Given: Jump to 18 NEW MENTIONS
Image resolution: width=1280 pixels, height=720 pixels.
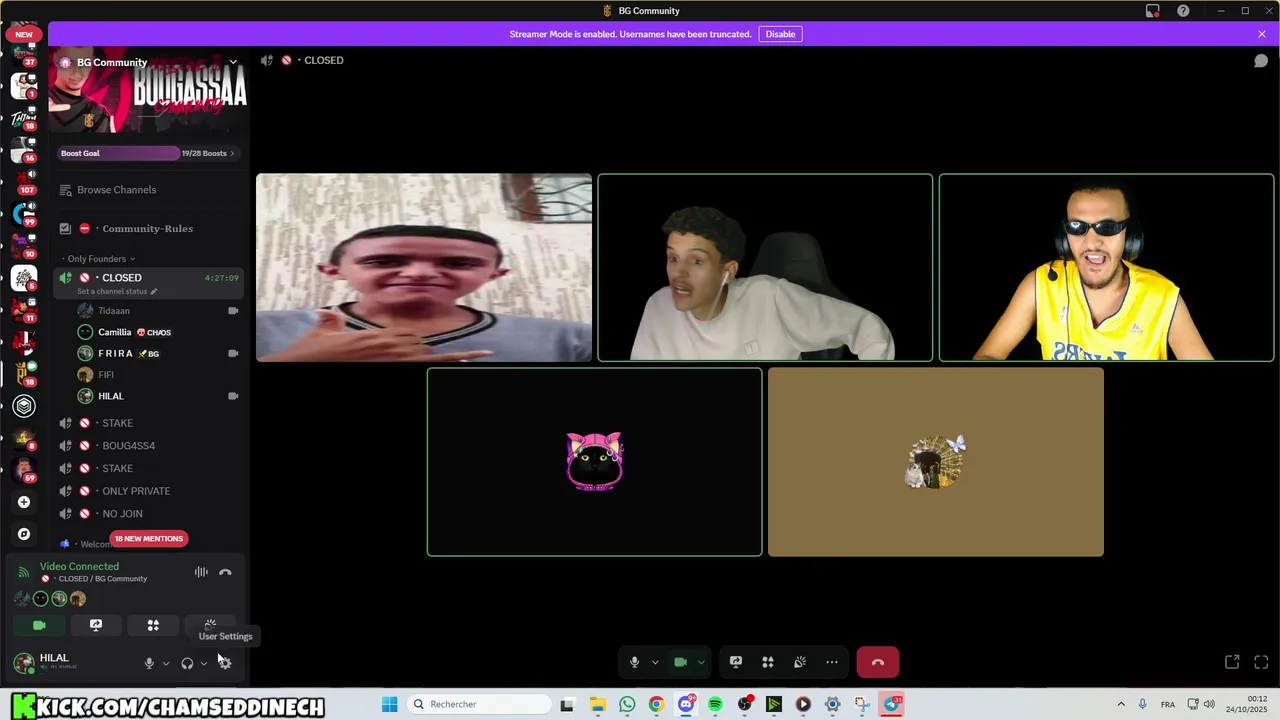Looking at the screenshot, I should tap(148, 539).
